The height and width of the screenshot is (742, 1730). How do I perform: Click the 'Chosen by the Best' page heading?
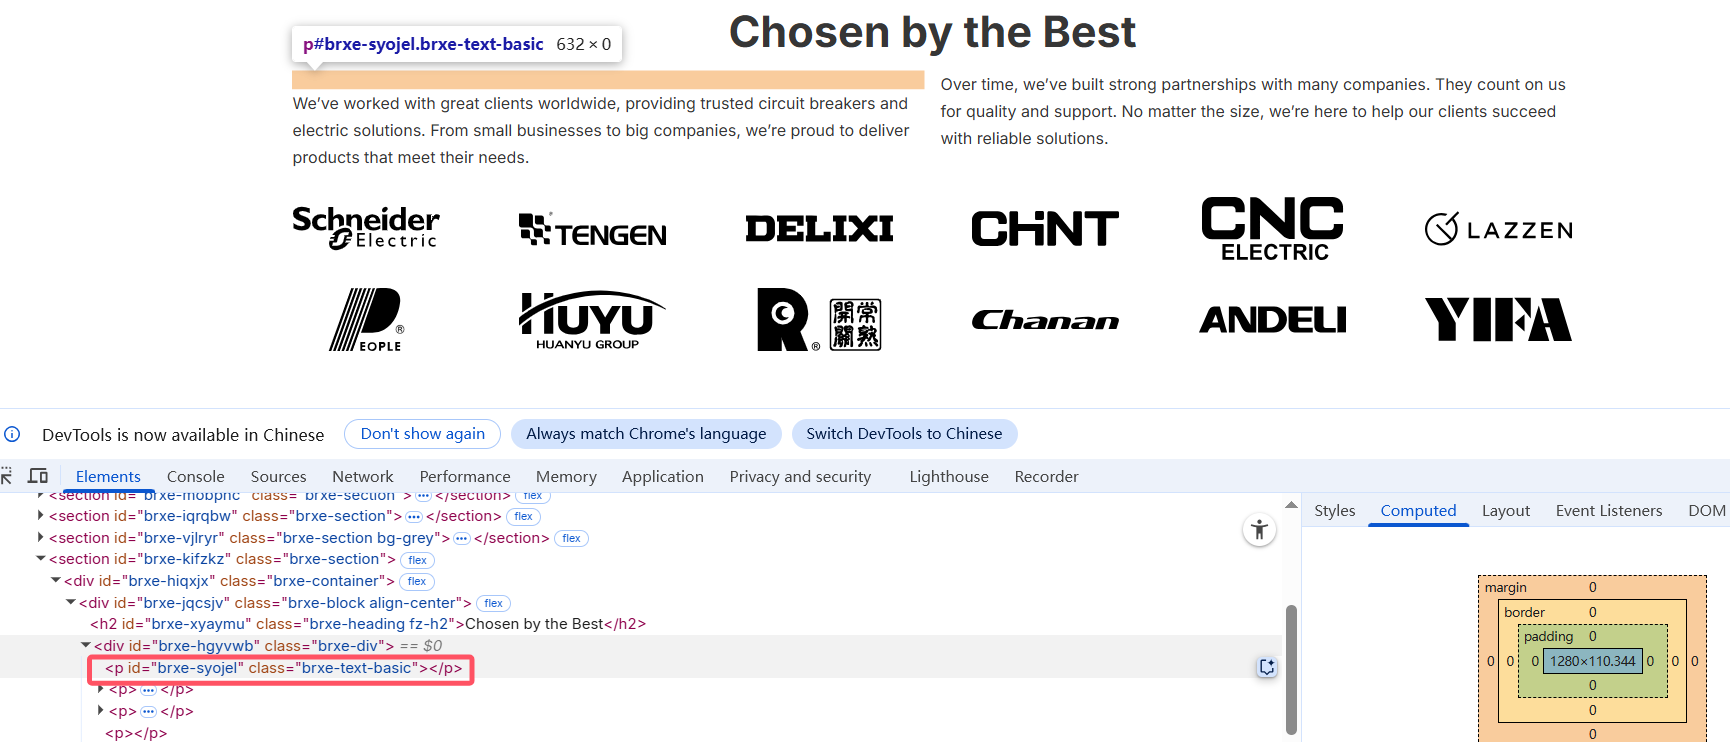pos(932,32)
